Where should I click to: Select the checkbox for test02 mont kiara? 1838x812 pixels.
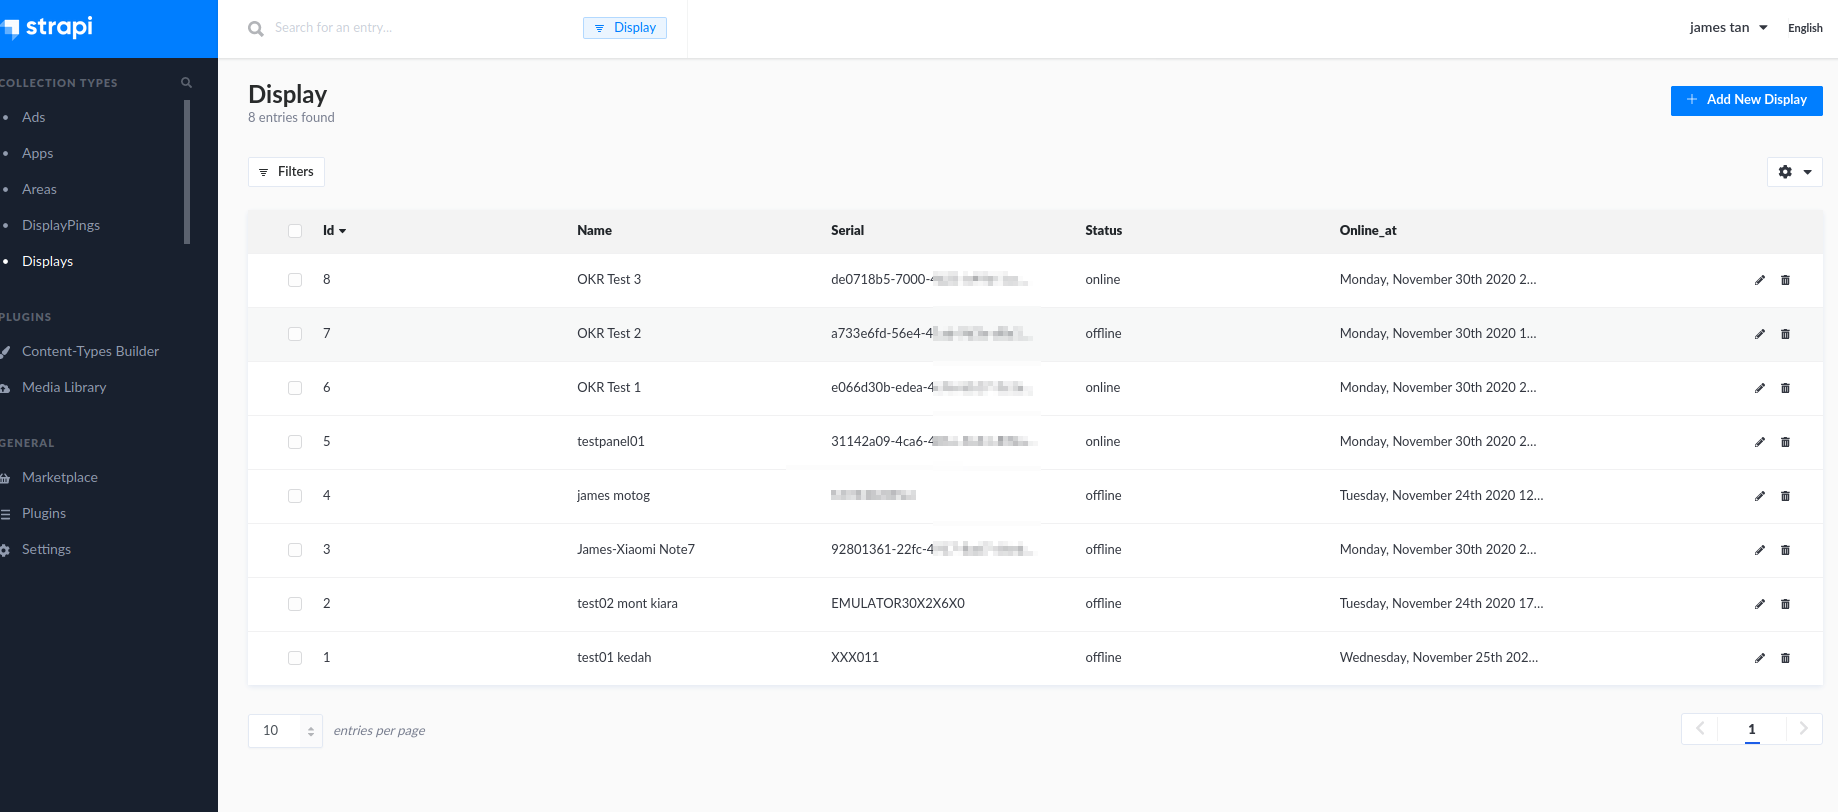tap(295, 604)
